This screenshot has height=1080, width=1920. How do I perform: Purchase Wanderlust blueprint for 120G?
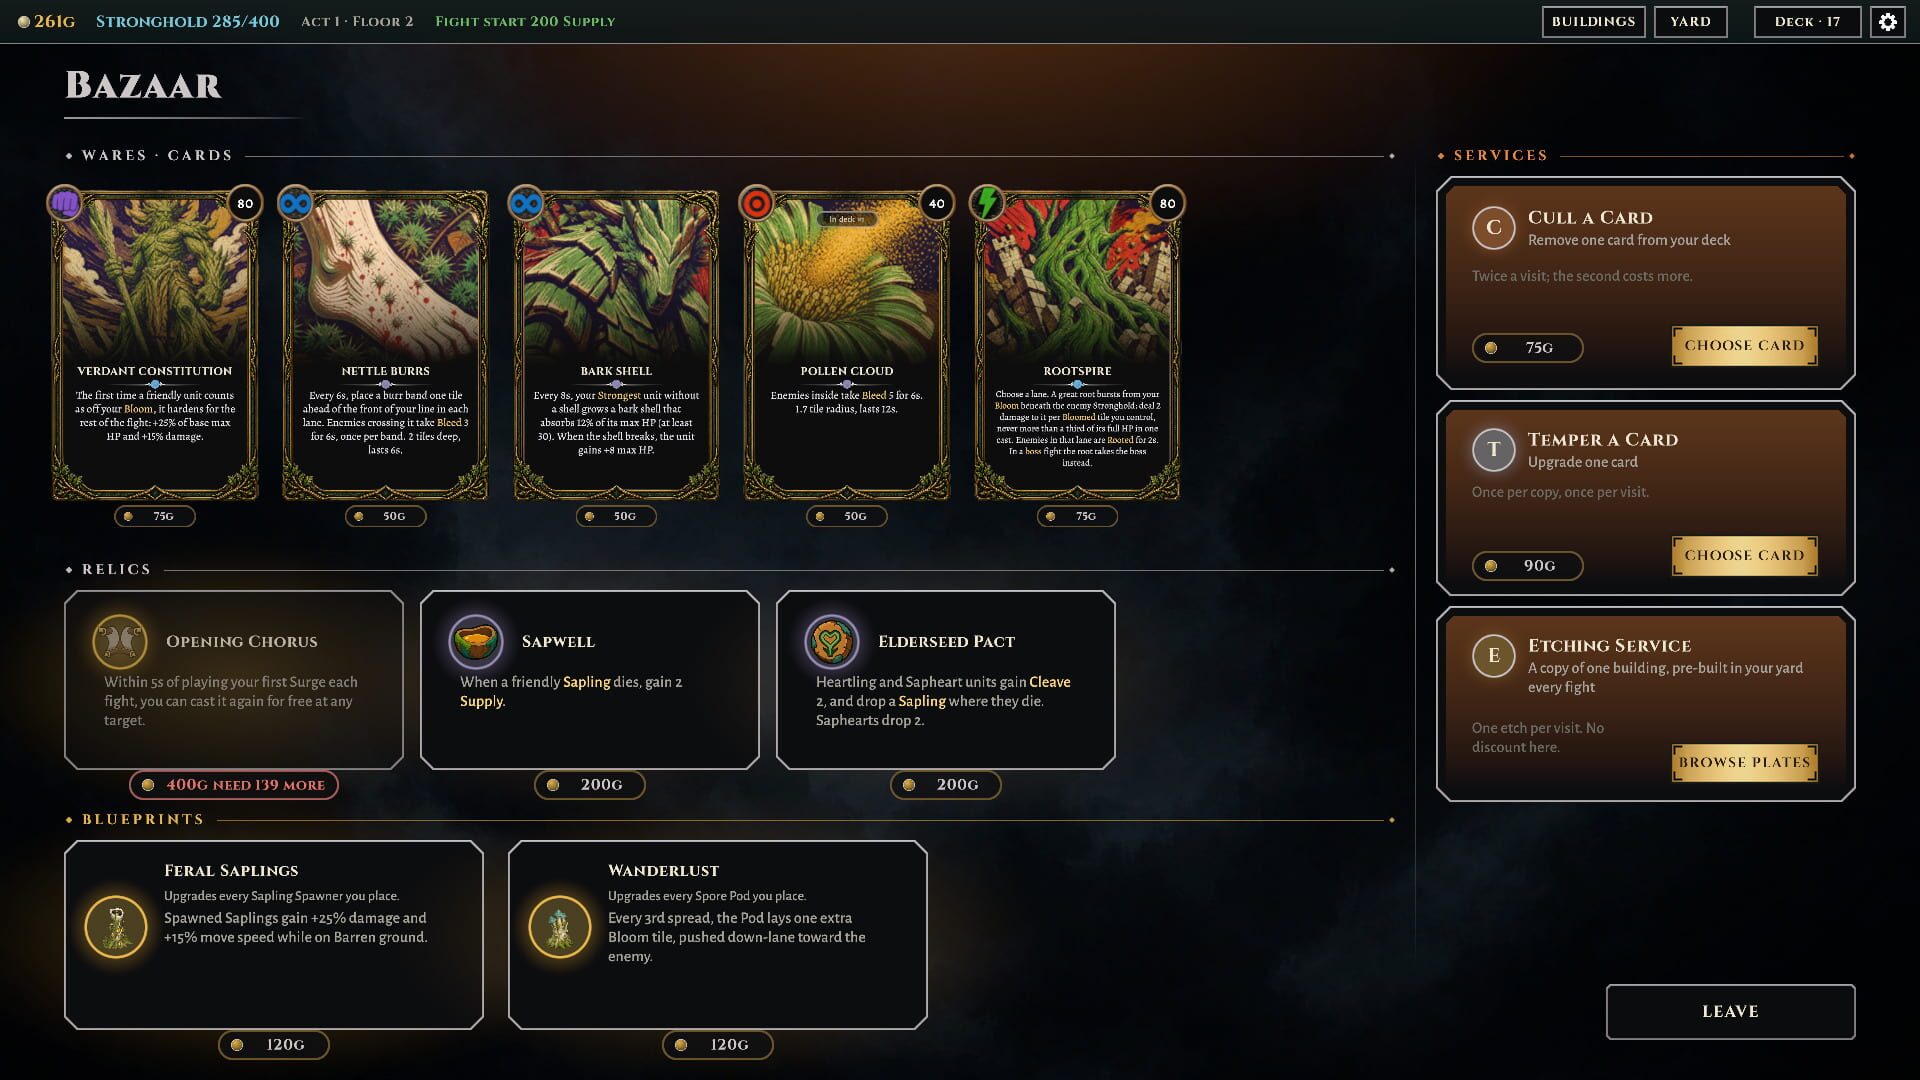pos(718,1045)
